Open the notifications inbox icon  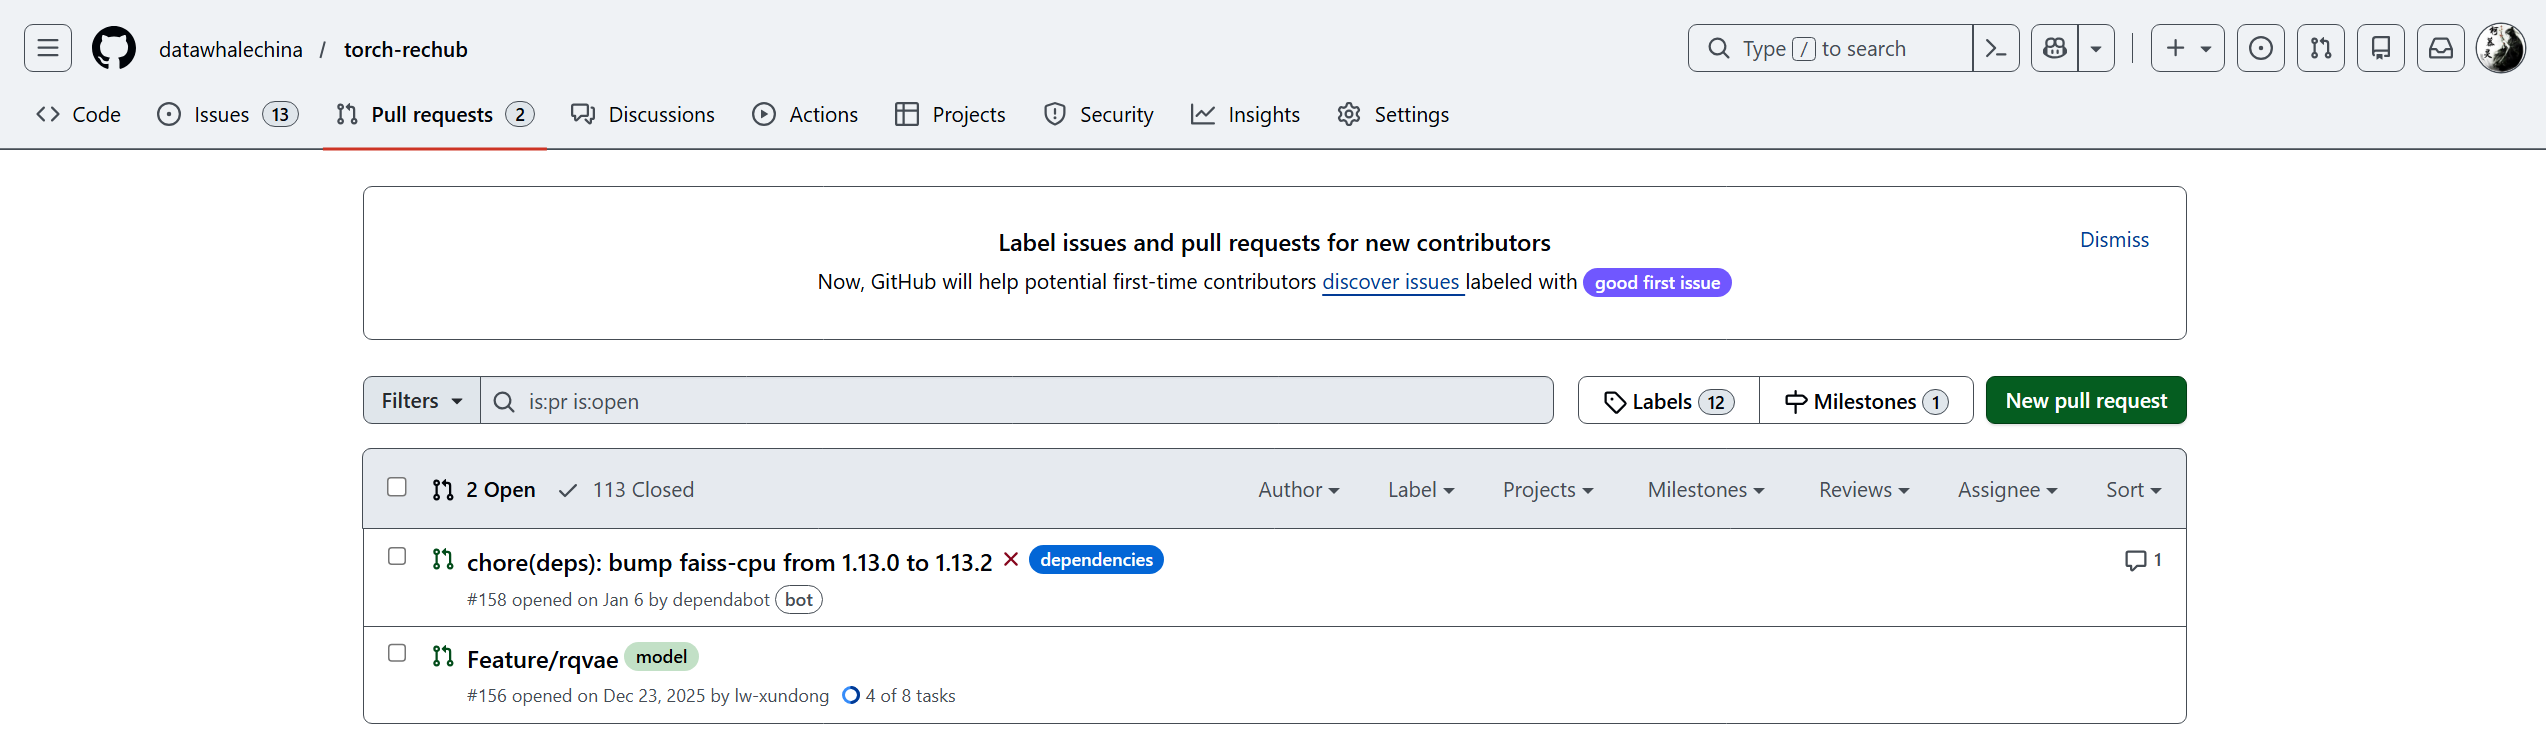point(2441,48)
